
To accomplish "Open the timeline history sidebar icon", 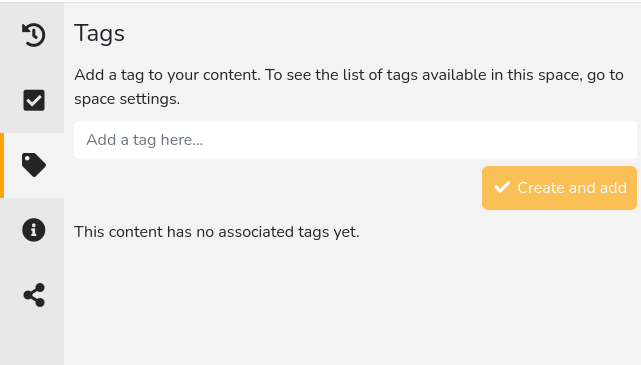I will pyautogui.click(x=34, y=35).
